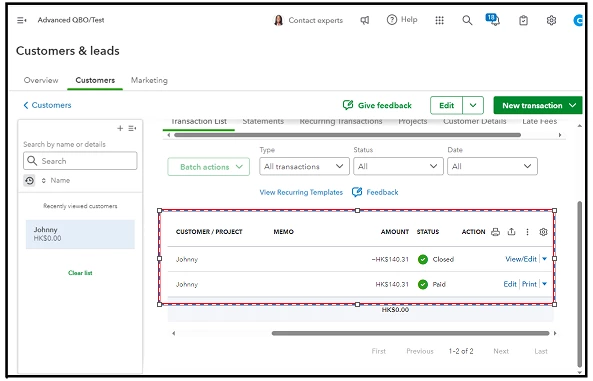
Task: Click the print icon in table header
Action: pyautogui.click(x=495, y=232)
